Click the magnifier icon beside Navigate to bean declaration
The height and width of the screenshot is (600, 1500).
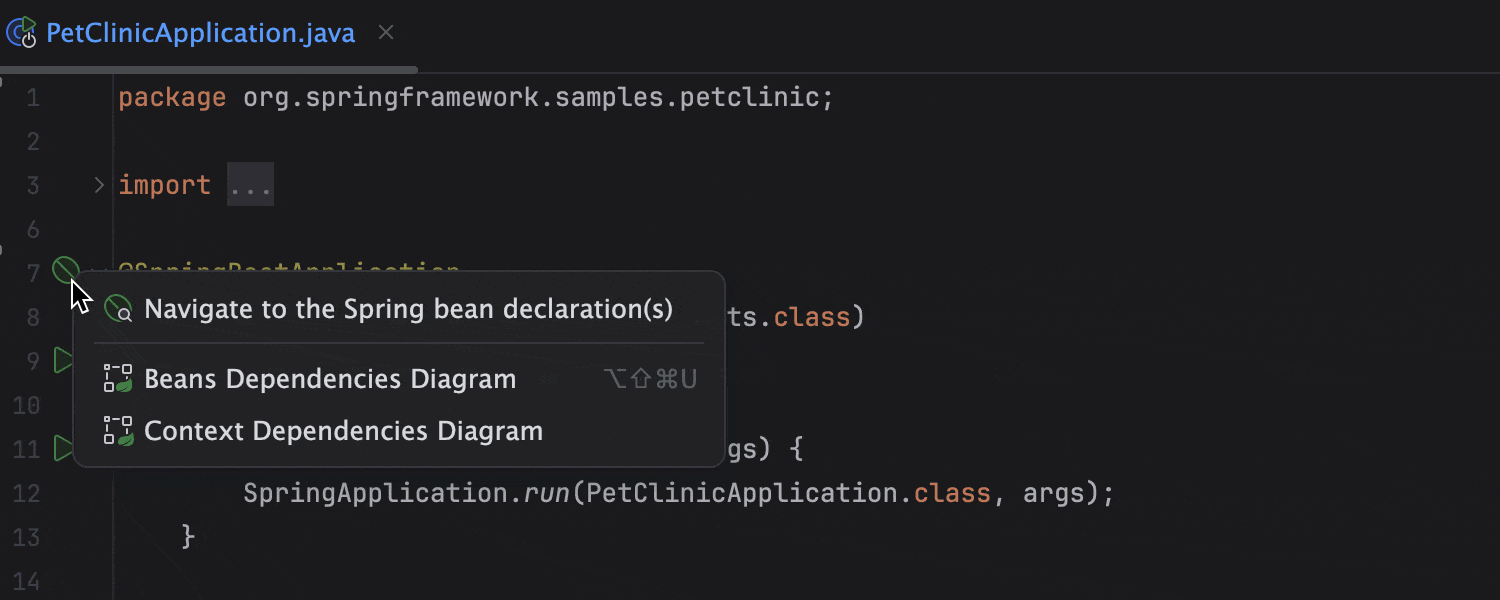click(120, 311)
